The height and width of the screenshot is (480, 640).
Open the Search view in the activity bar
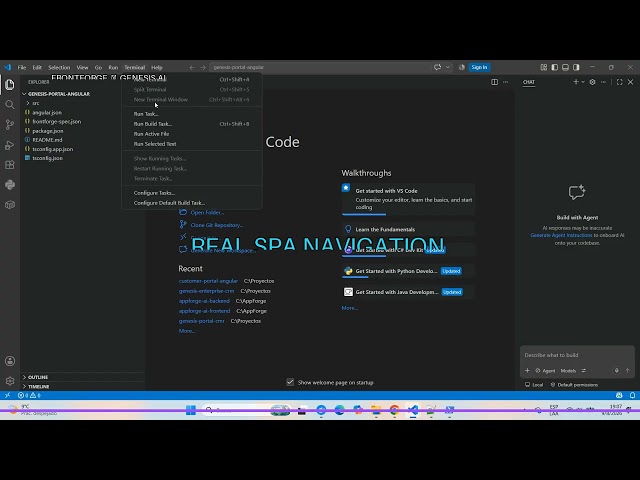[x=10, y=104]
